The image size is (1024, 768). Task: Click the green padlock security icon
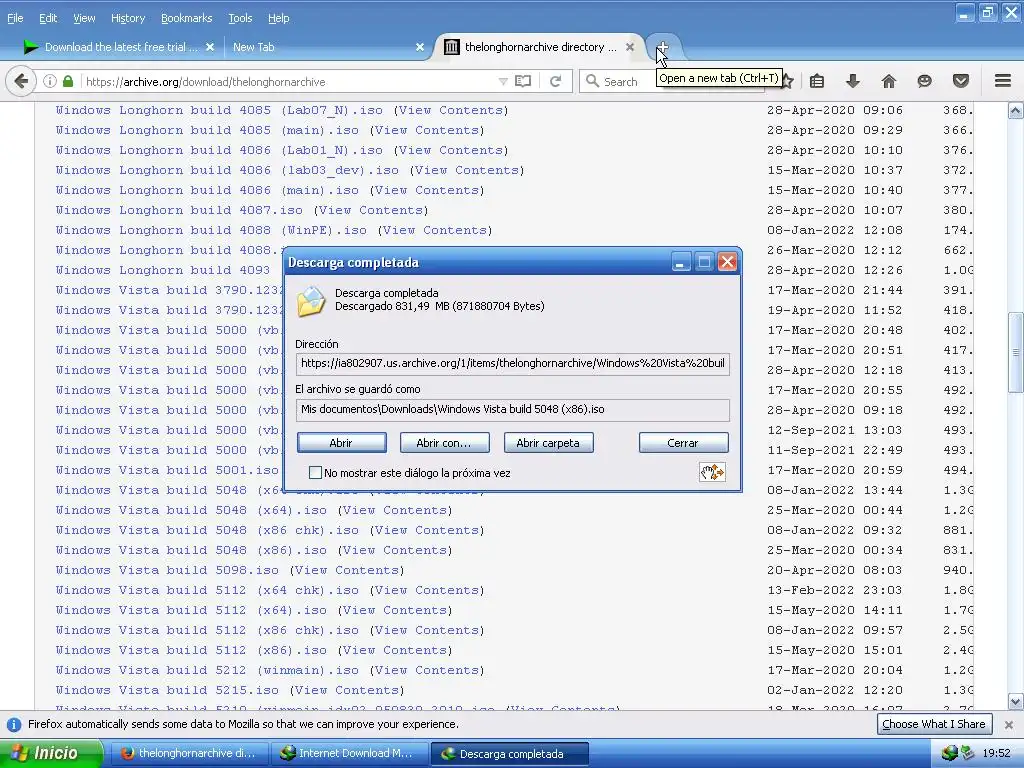coord(68,82)
